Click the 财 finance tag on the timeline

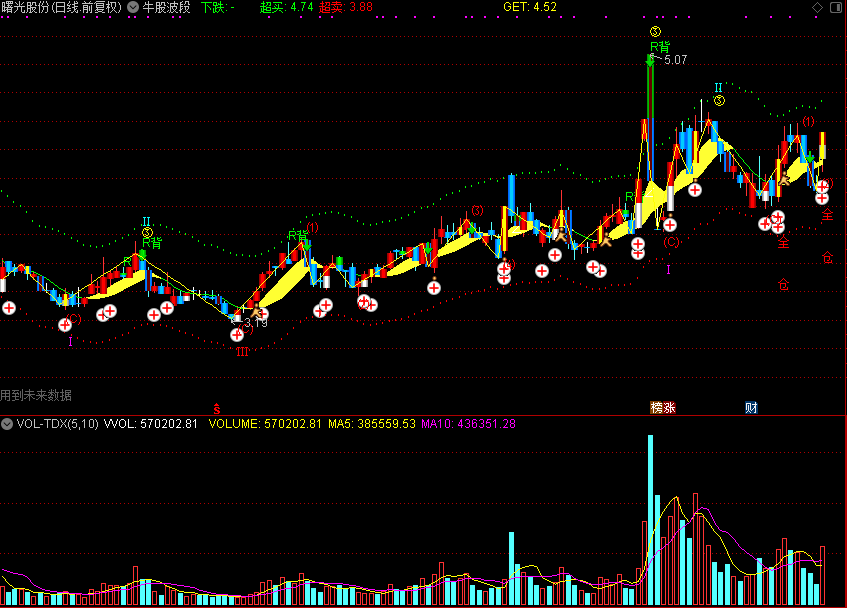(x=751, y=408)
